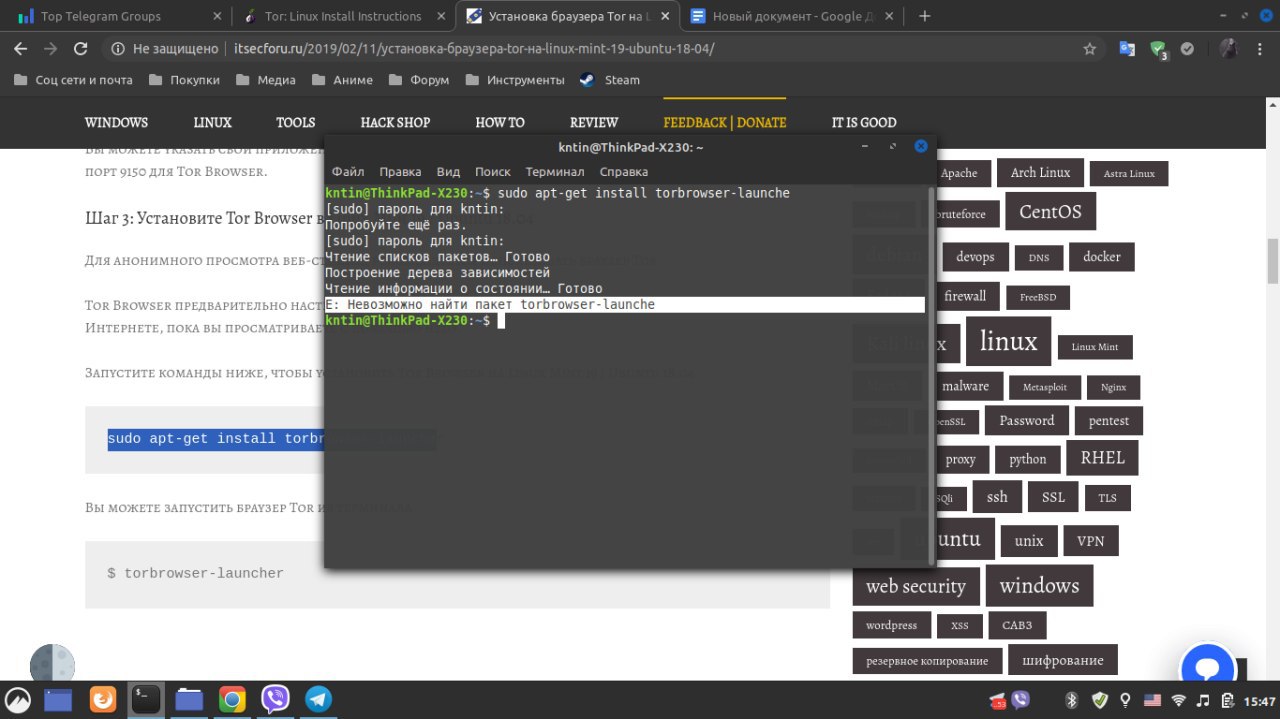1280x719 pixels.
Task: Click the web security tag
Action: pyautogui.click(x=916, y=587)
